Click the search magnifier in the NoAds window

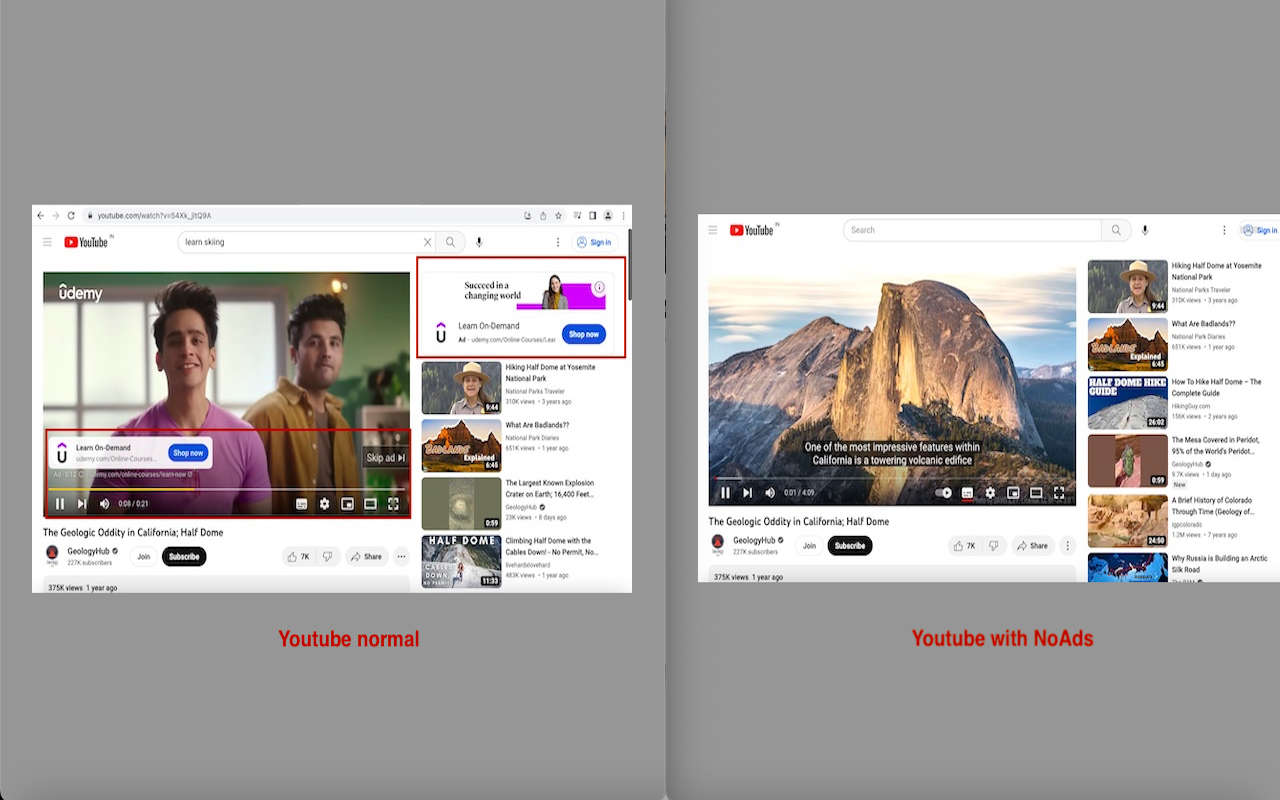tap(1116, 230)
